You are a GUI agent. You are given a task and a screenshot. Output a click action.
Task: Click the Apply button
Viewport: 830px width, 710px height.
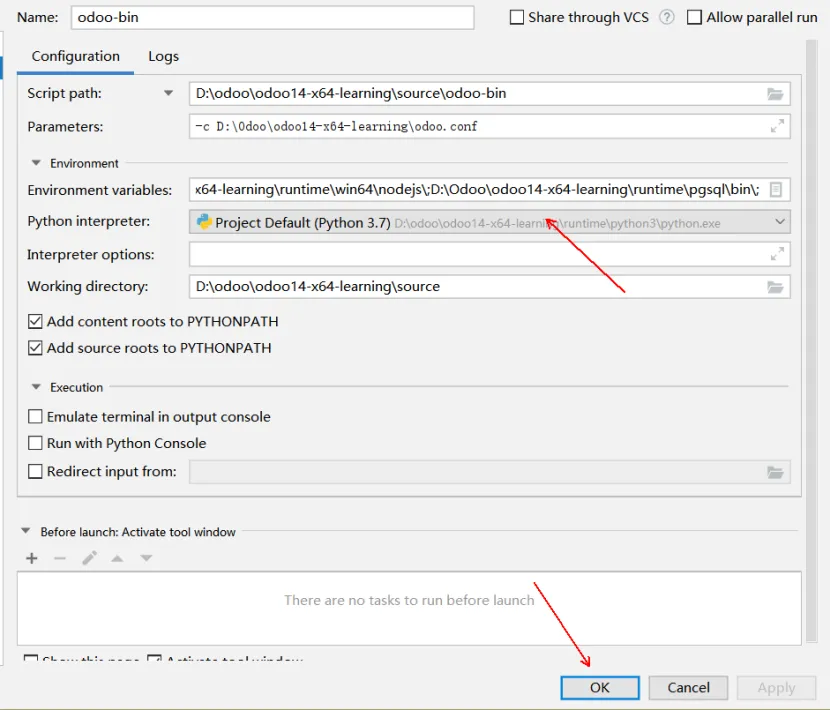tap(776, 687)
